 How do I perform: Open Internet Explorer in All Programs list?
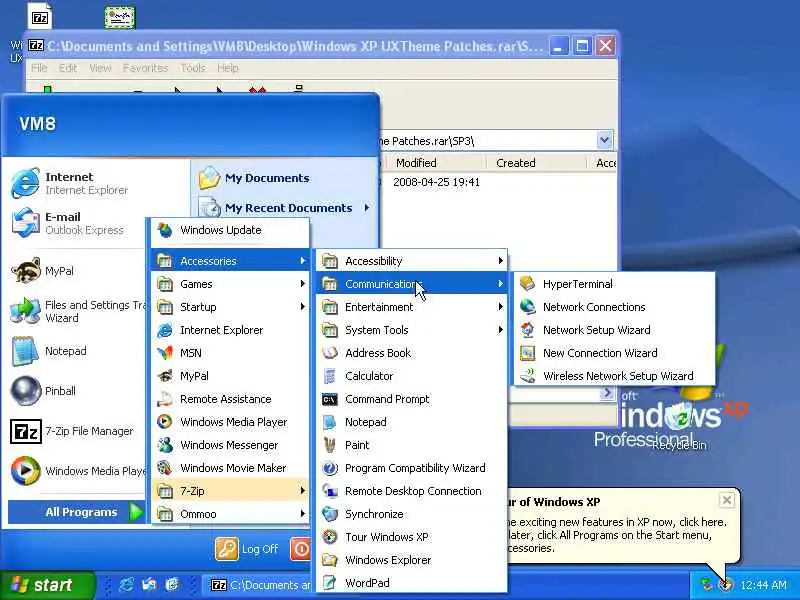[x=231, y=330]
